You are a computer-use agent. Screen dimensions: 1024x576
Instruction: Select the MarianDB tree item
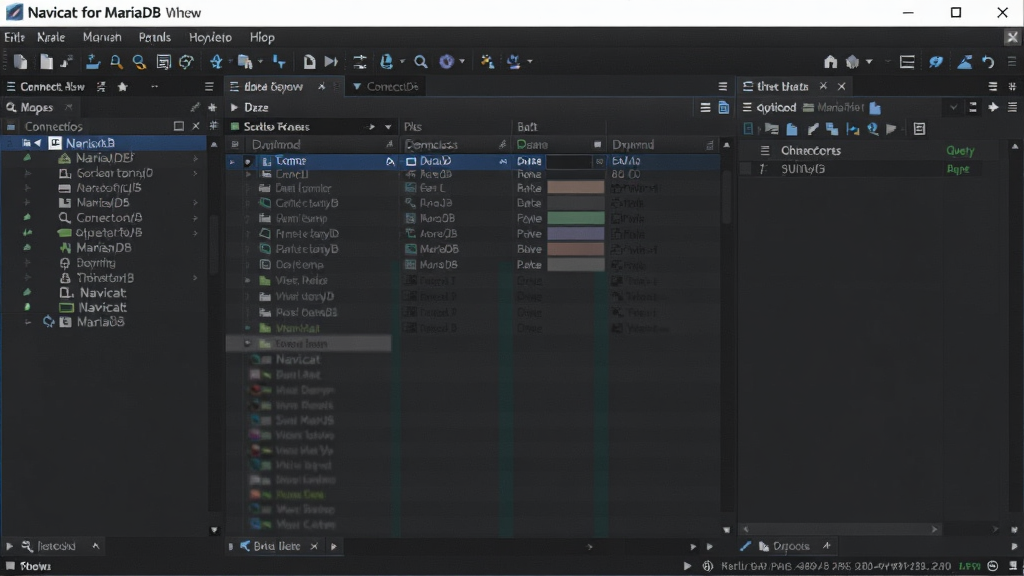pyautogui.click(x=104, y=248)
